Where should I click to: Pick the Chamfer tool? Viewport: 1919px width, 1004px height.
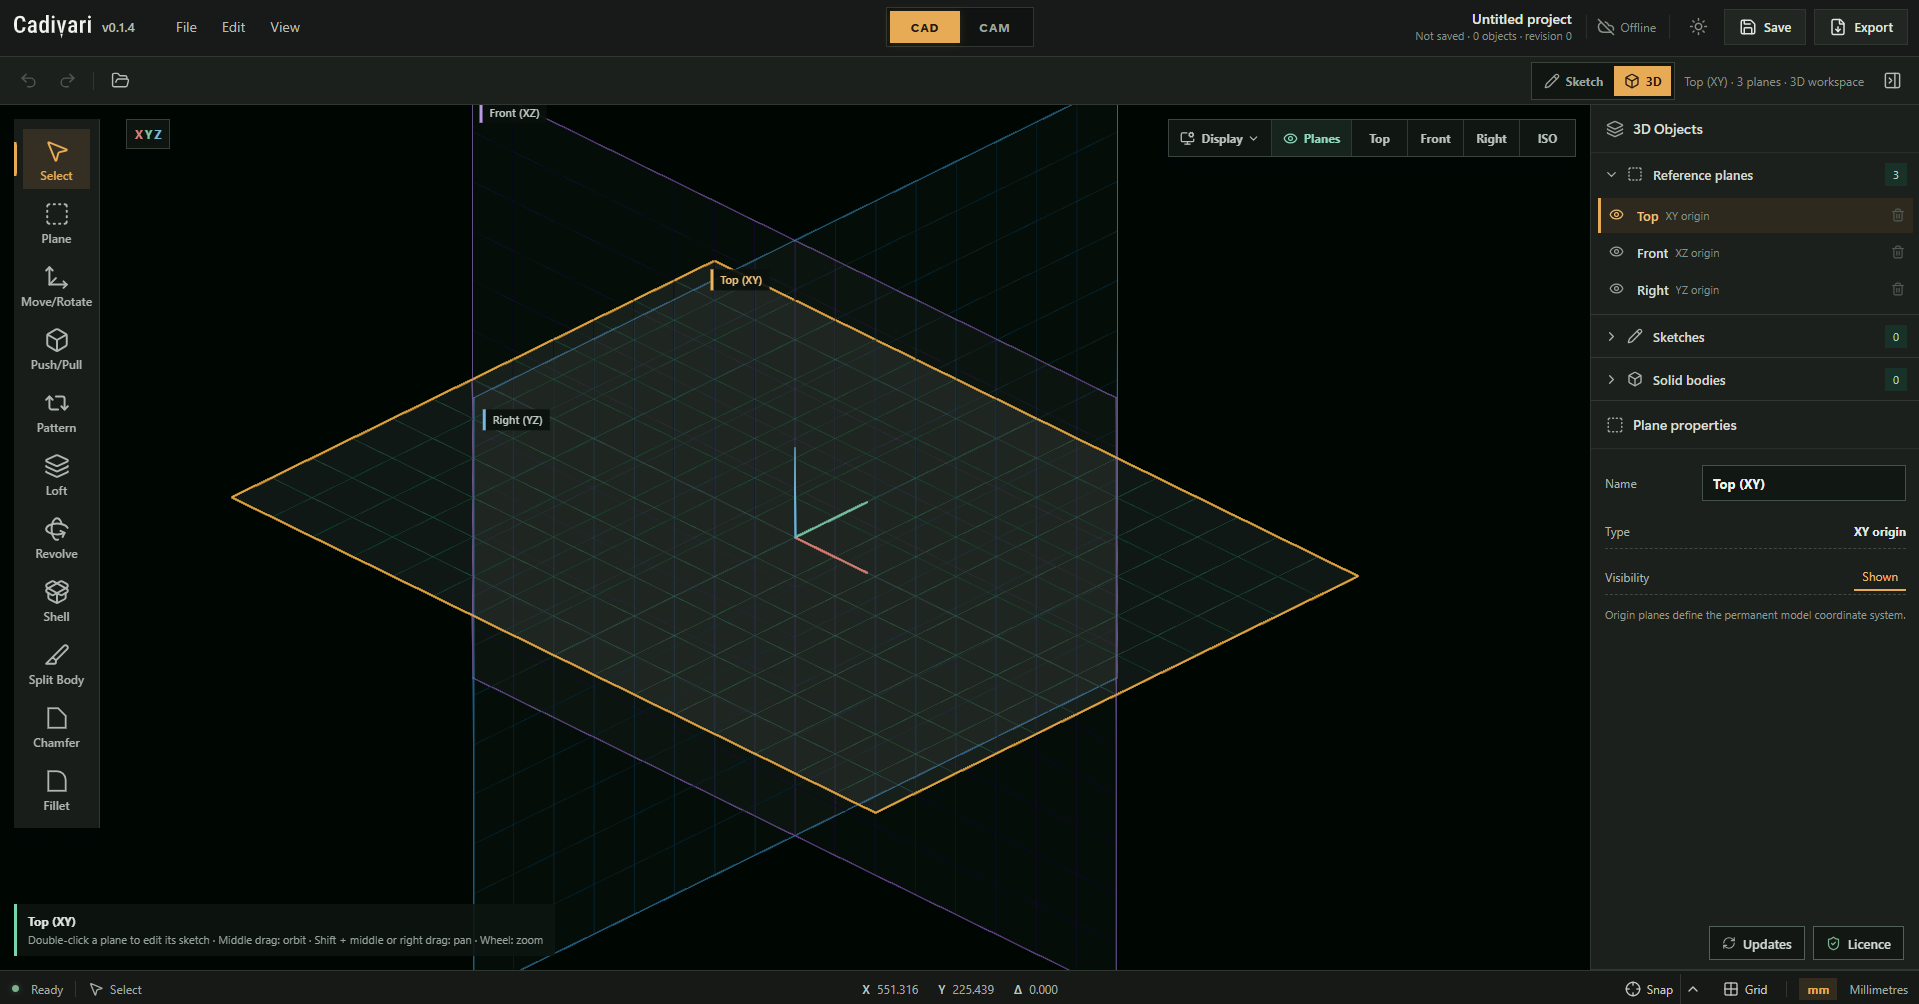tap(56, 727)
